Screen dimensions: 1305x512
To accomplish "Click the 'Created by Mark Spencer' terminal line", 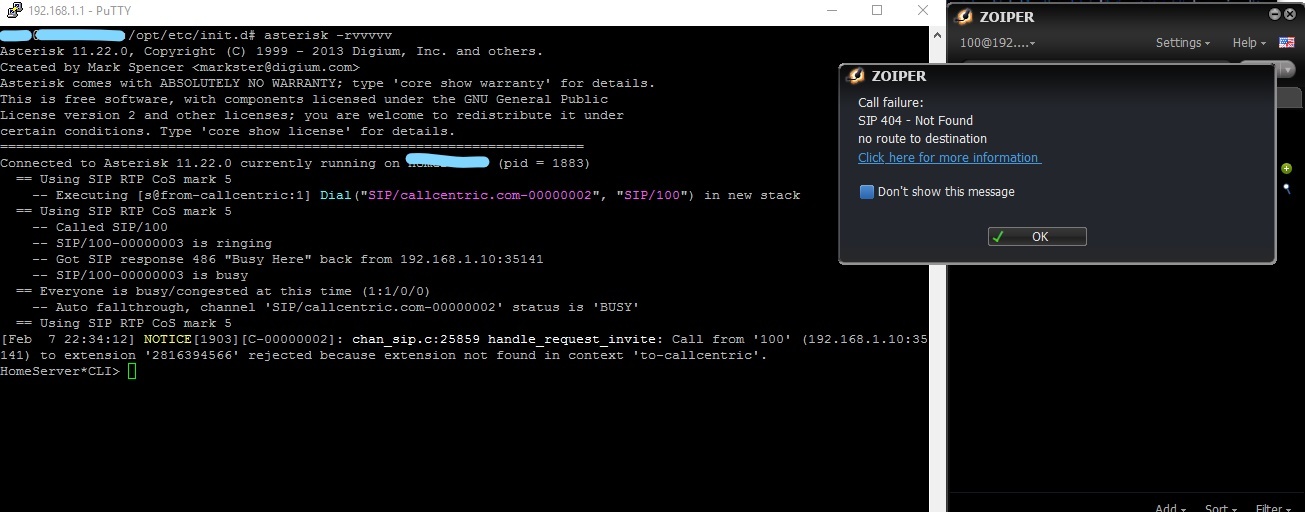I will click(180, 67).
